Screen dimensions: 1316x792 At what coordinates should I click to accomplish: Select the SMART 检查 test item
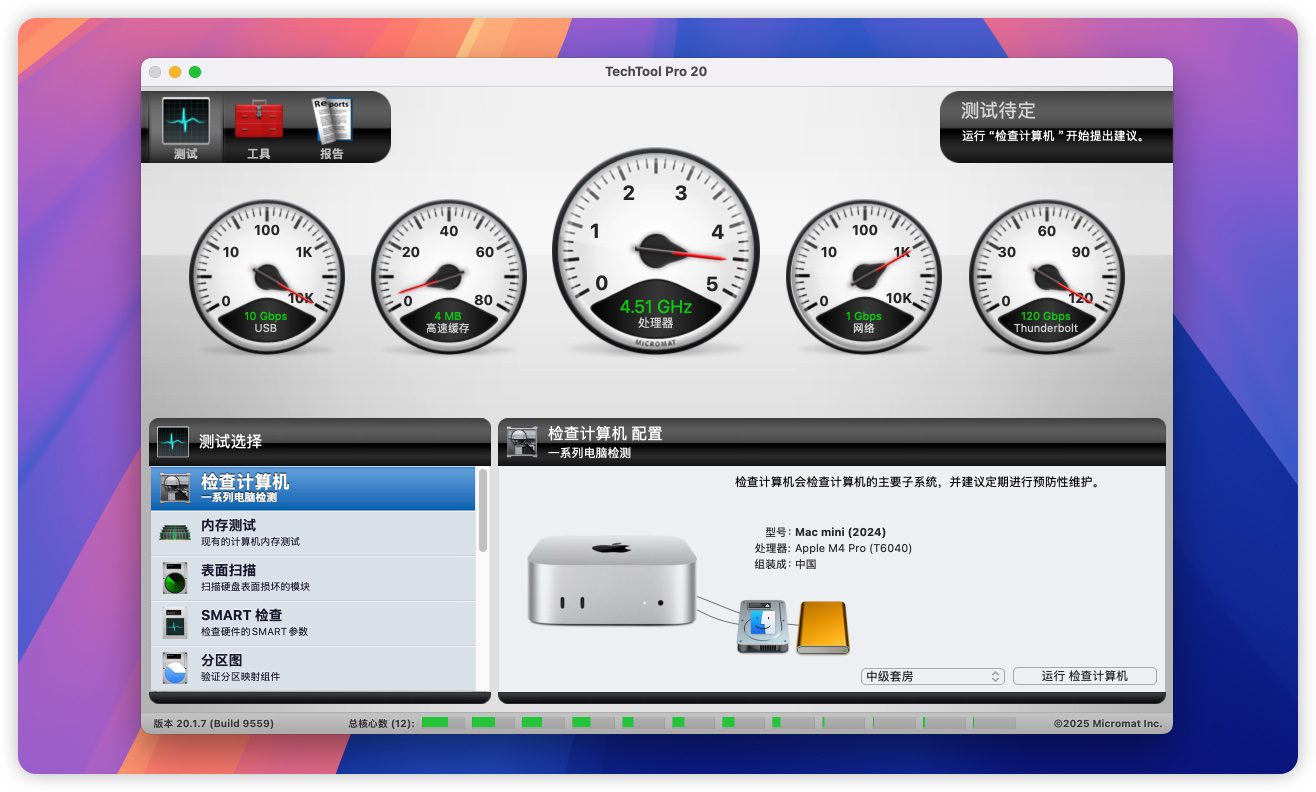[x=313, y=623]
